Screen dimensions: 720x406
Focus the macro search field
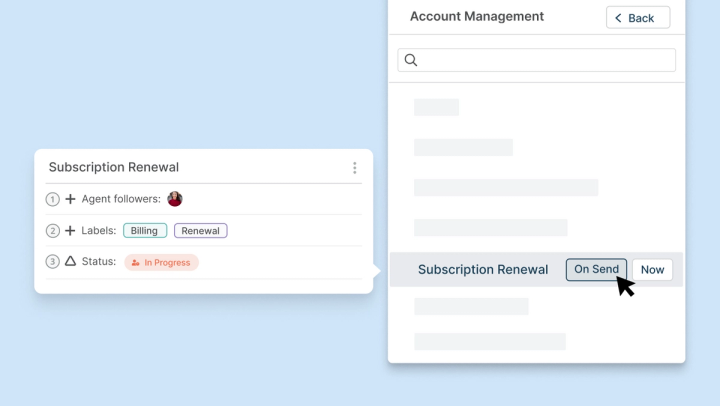pyautogui.click(x=545, y=60)
